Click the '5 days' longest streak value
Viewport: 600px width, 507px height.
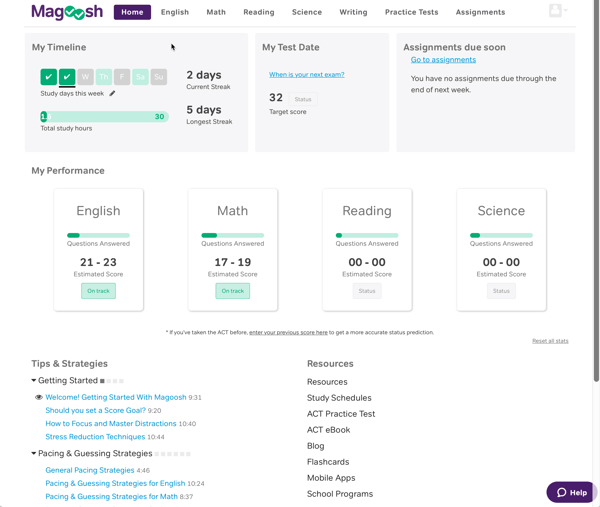click(204, 110)
